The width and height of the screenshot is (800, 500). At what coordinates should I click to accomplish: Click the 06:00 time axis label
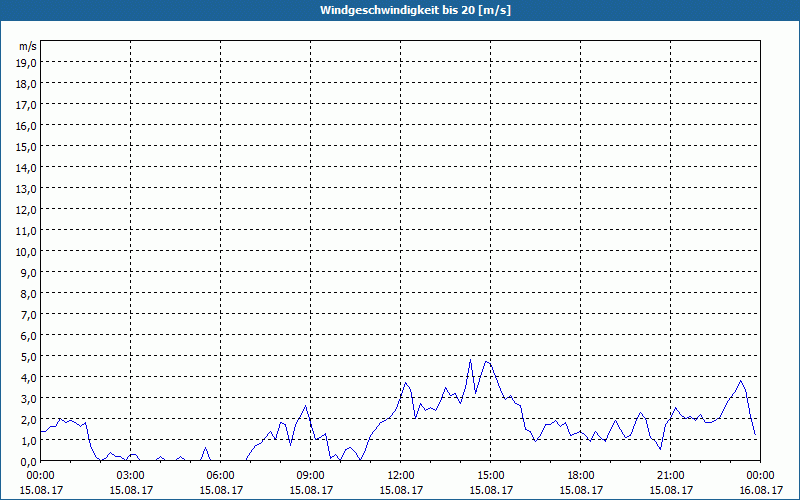click(x=220, y=476)
